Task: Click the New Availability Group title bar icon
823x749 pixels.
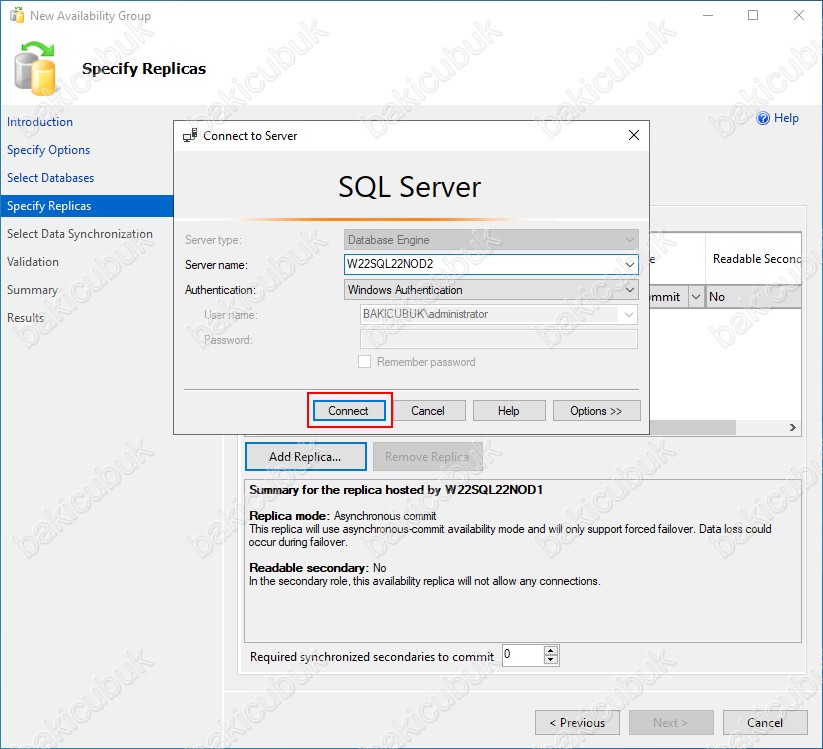Action: click(17, 16)
